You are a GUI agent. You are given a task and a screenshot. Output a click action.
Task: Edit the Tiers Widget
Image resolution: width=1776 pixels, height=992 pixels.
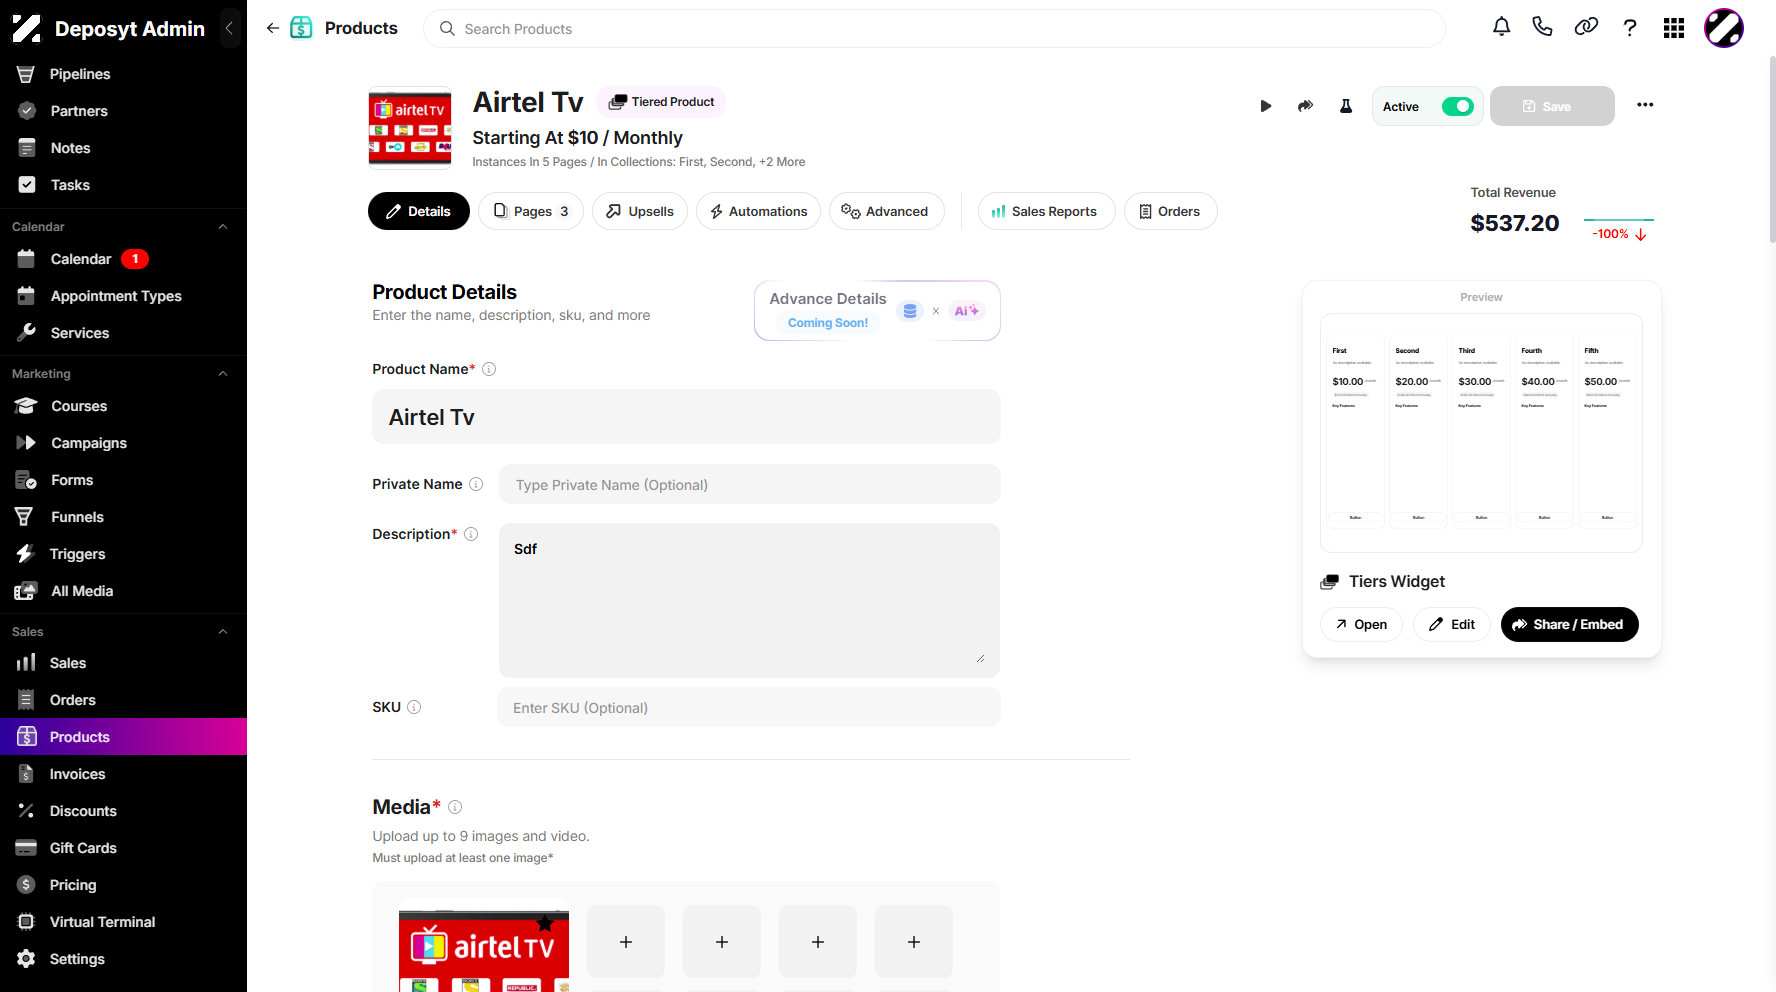click(x=1452, y=624)
